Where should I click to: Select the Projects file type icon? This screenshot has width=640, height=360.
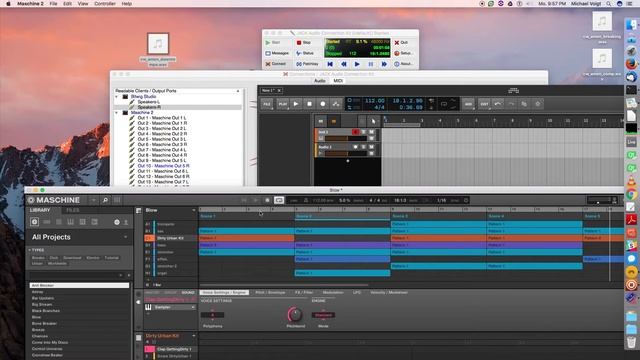pos(34,222)
